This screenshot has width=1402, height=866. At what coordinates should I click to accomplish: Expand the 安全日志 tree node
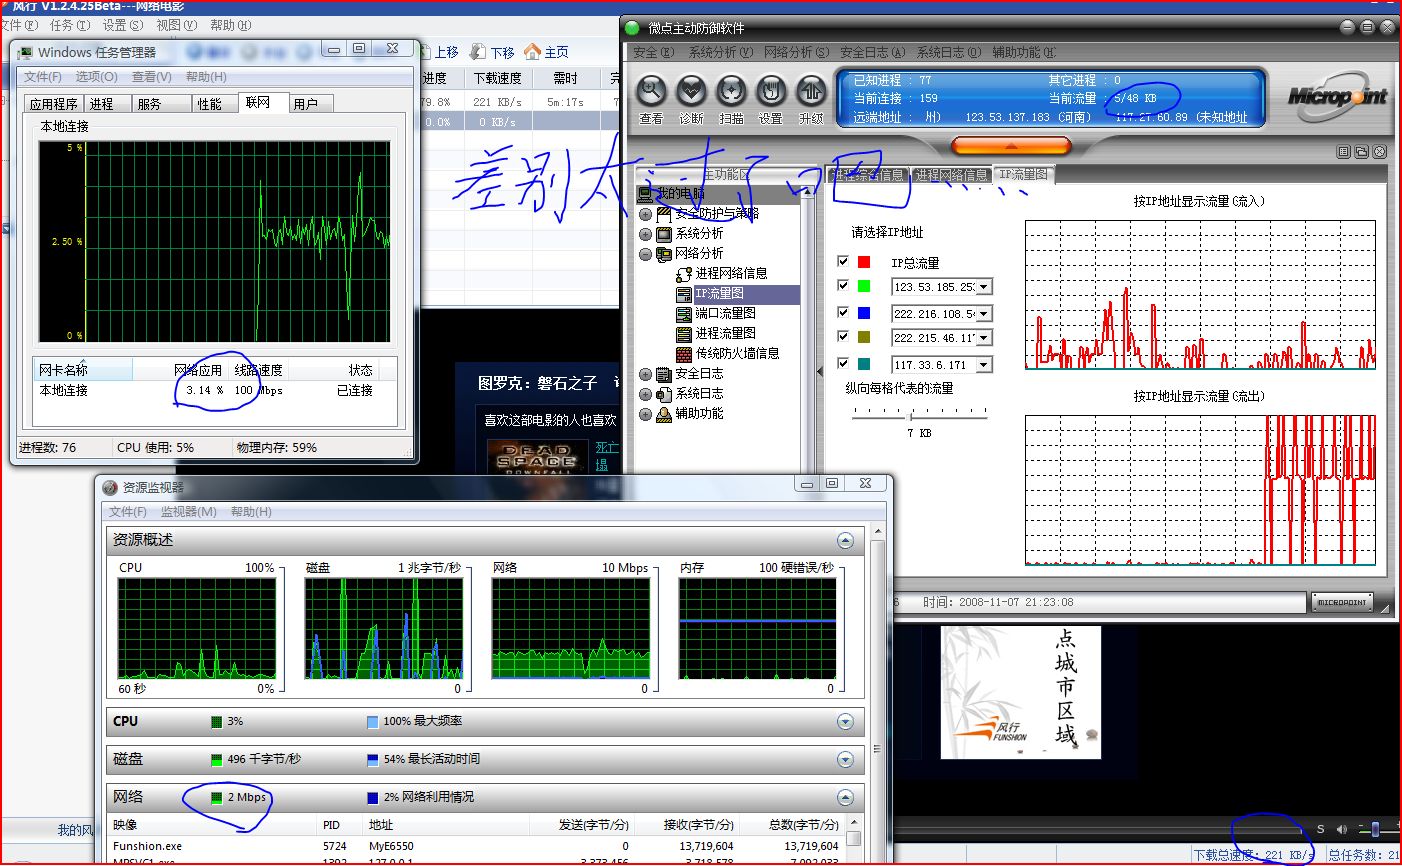tap(645, 374)
